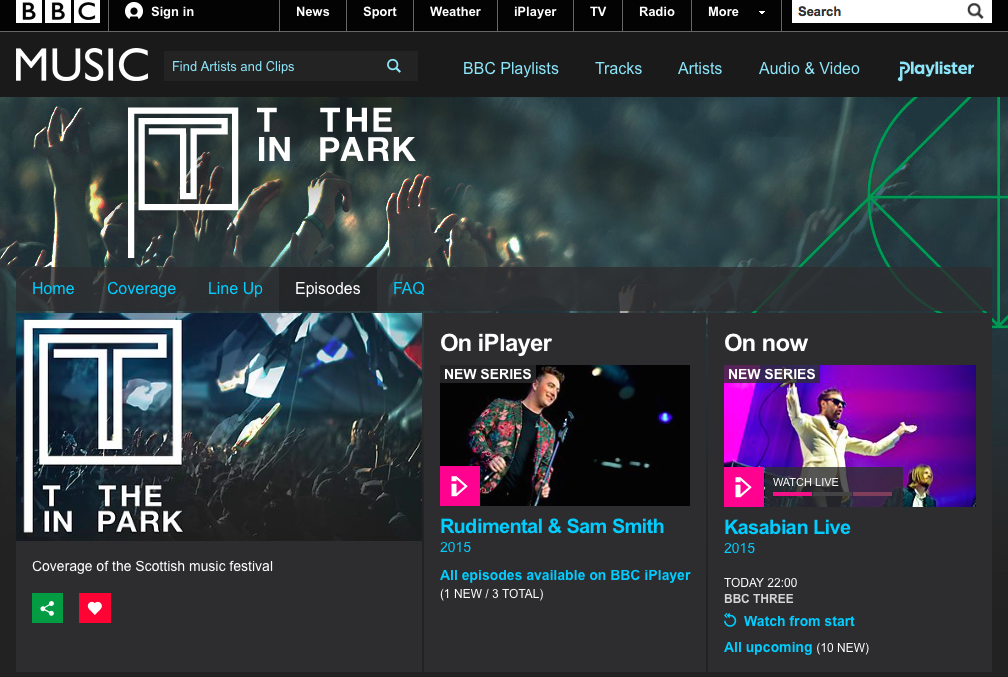Click the top BBC search magnifier icon
The height and width of the screenshot is (677, 1008).
click(975, 11)
